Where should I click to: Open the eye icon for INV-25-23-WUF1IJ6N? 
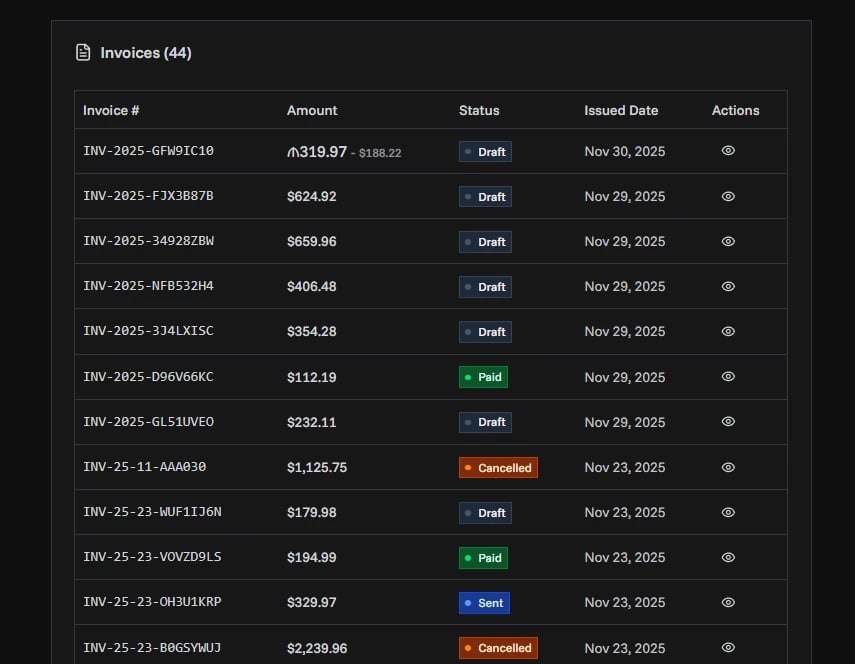[x=727, y=512]
